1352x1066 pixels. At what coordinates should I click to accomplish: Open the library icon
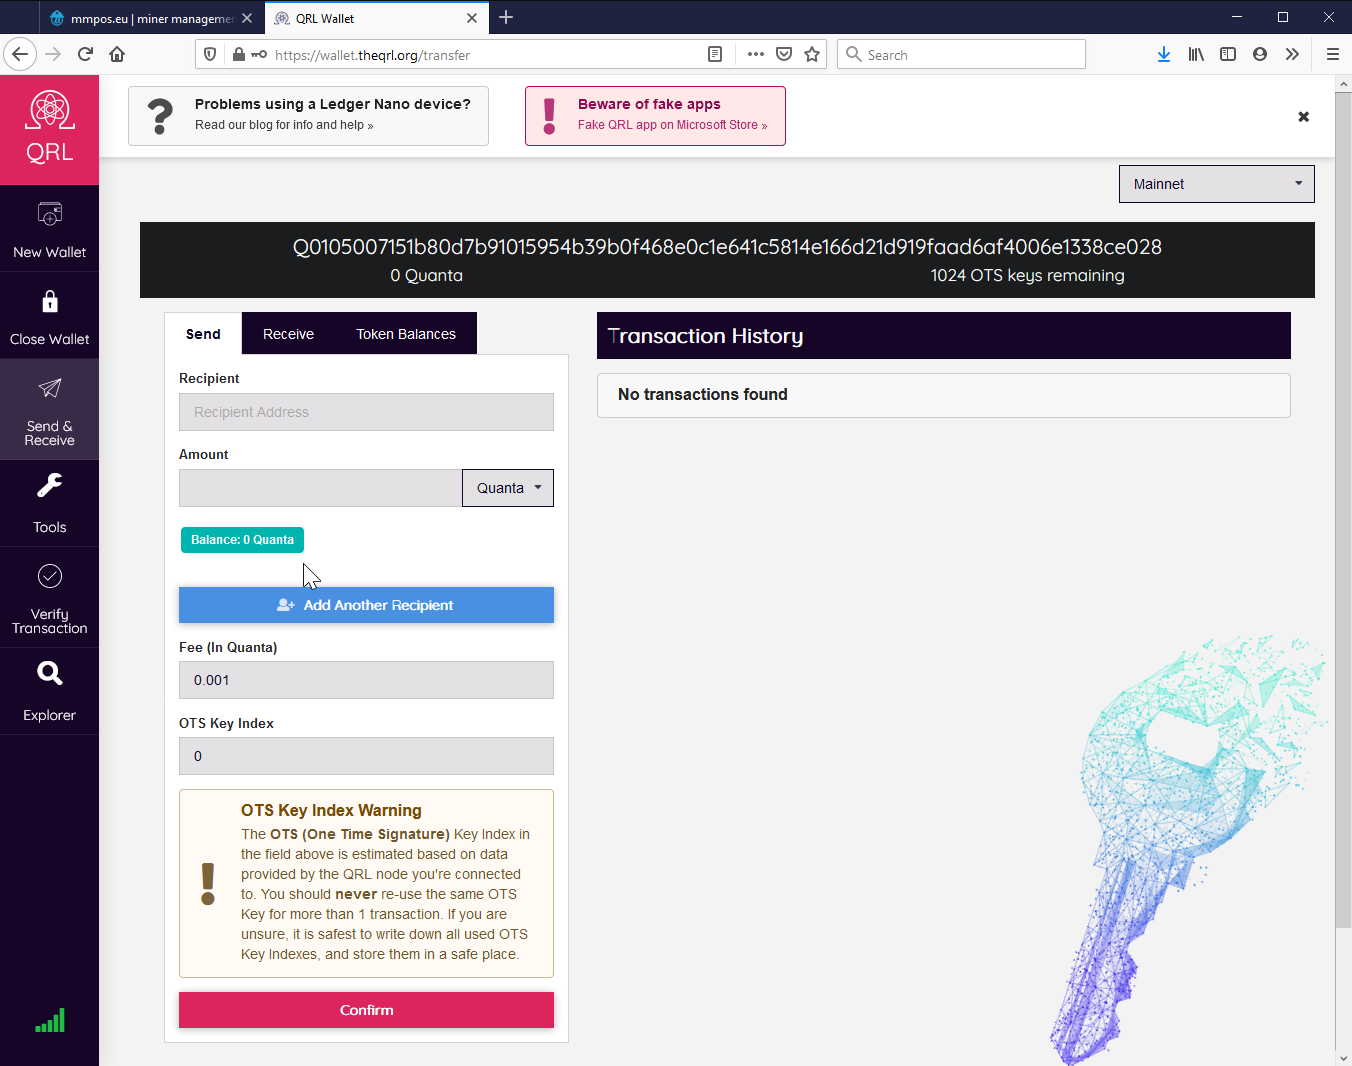[x=1196, y=54]
